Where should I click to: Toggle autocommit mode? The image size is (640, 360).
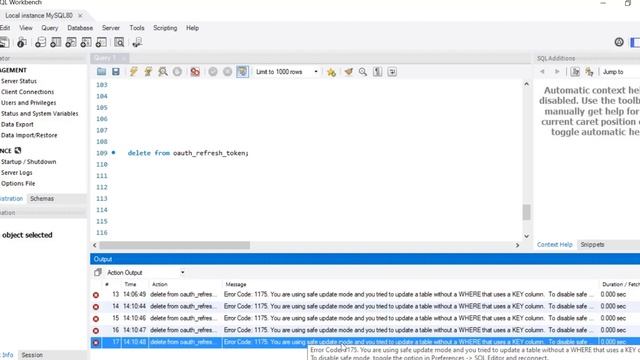tap(242, 72)
